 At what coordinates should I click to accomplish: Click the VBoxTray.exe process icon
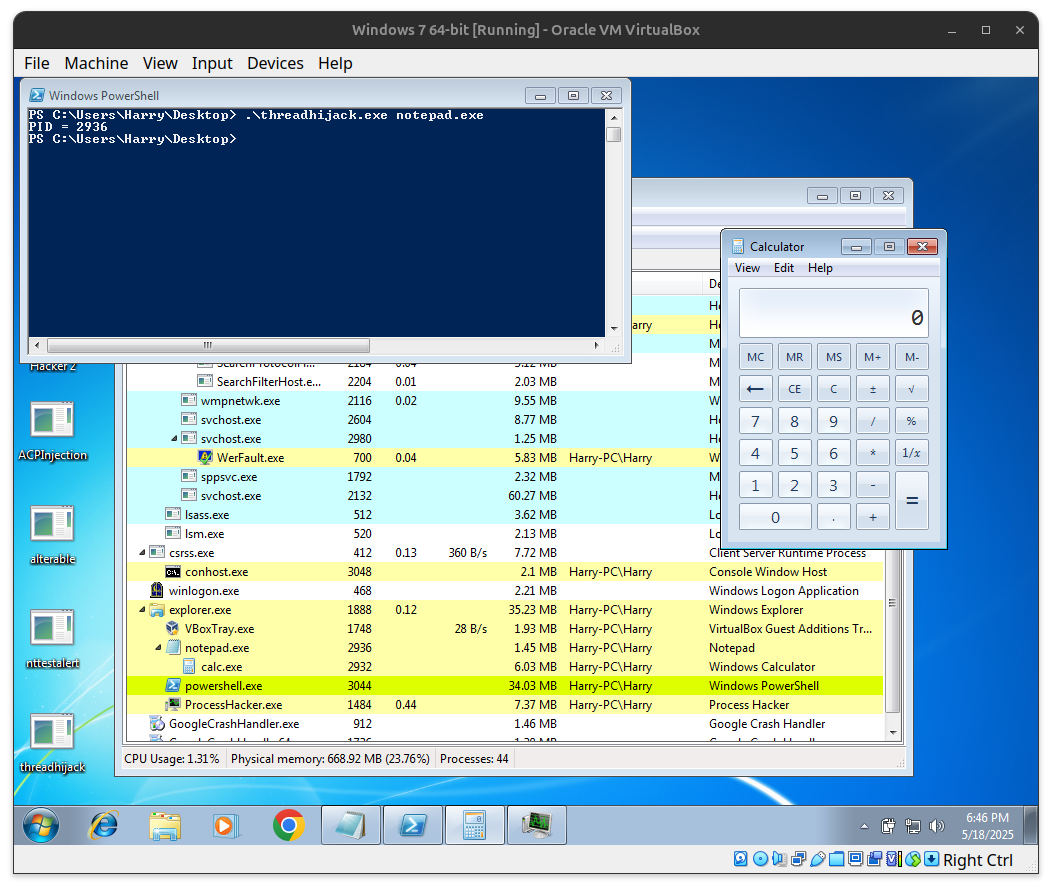[173, 628]
